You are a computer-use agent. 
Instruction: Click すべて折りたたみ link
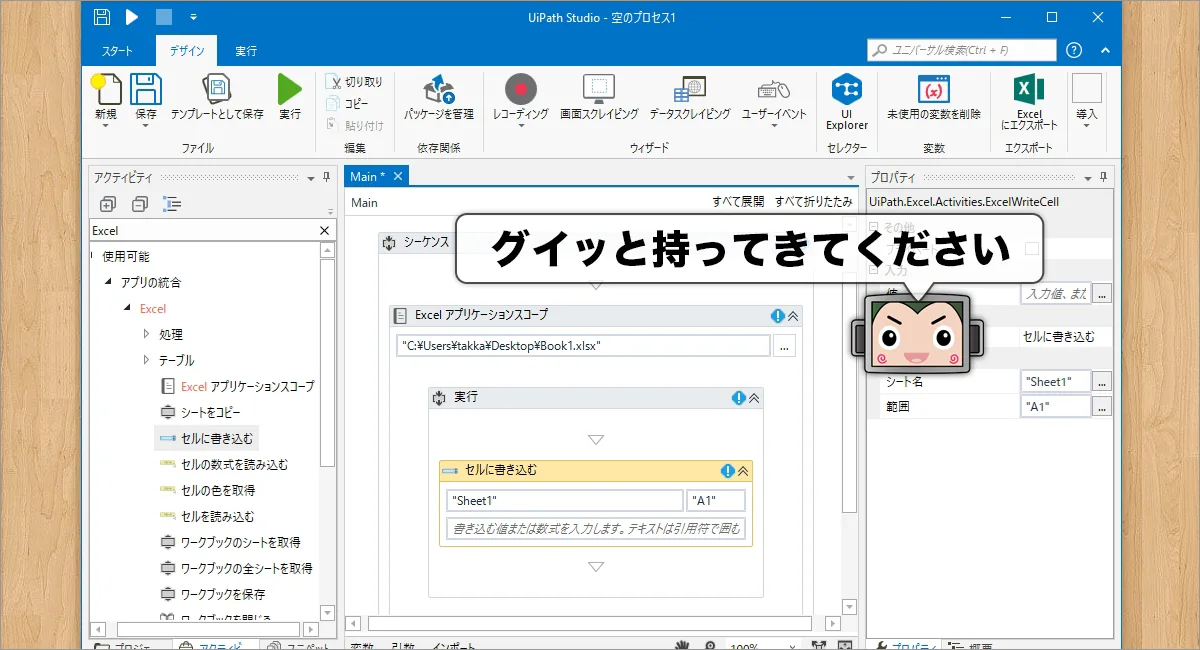[813, 202]
